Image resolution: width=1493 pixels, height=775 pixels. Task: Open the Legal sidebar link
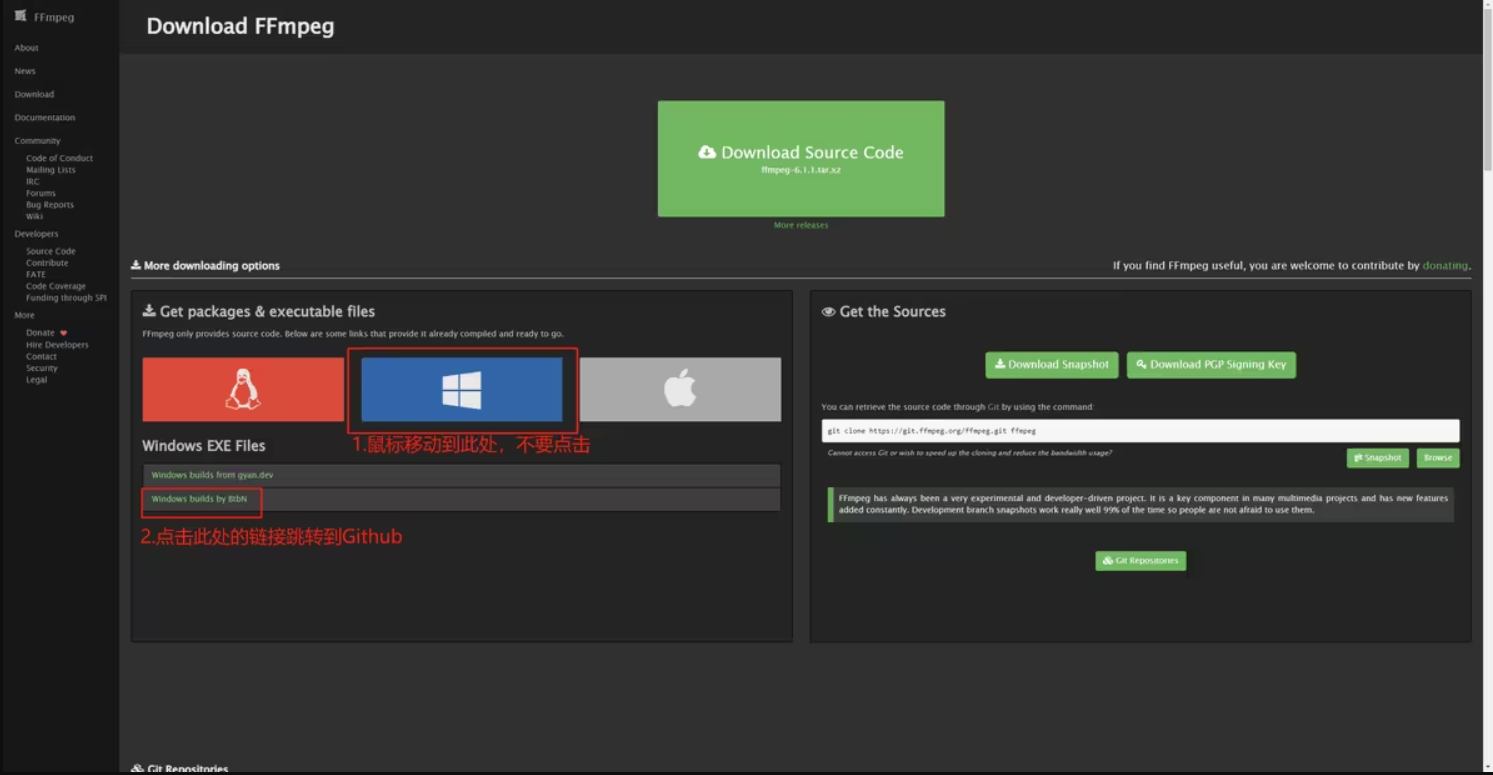point(36,380)
